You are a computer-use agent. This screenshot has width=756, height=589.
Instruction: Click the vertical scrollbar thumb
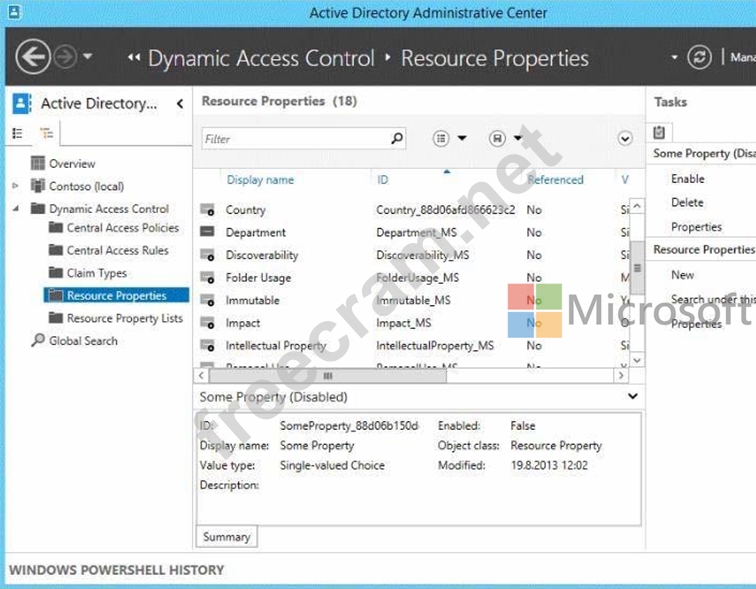tap(637, 268)
